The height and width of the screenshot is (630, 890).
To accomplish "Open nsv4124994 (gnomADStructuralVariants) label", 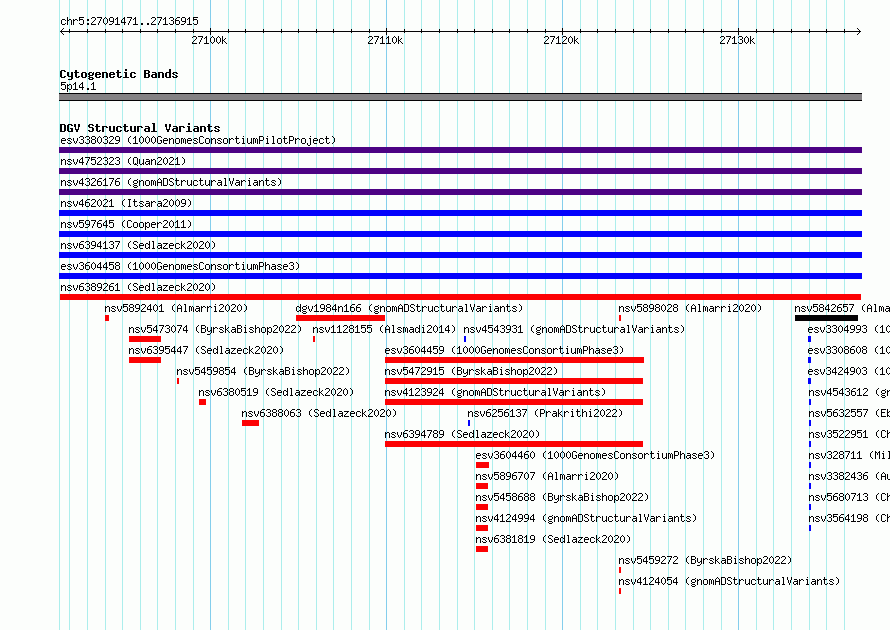I will click(586, 518).
